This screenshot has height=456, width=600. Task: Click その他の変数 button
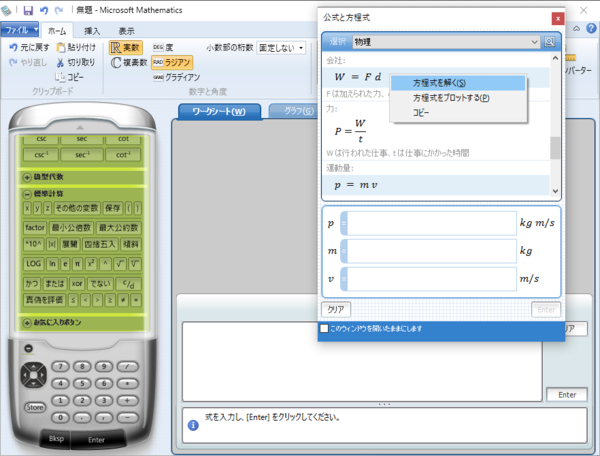tap(77, 208)
